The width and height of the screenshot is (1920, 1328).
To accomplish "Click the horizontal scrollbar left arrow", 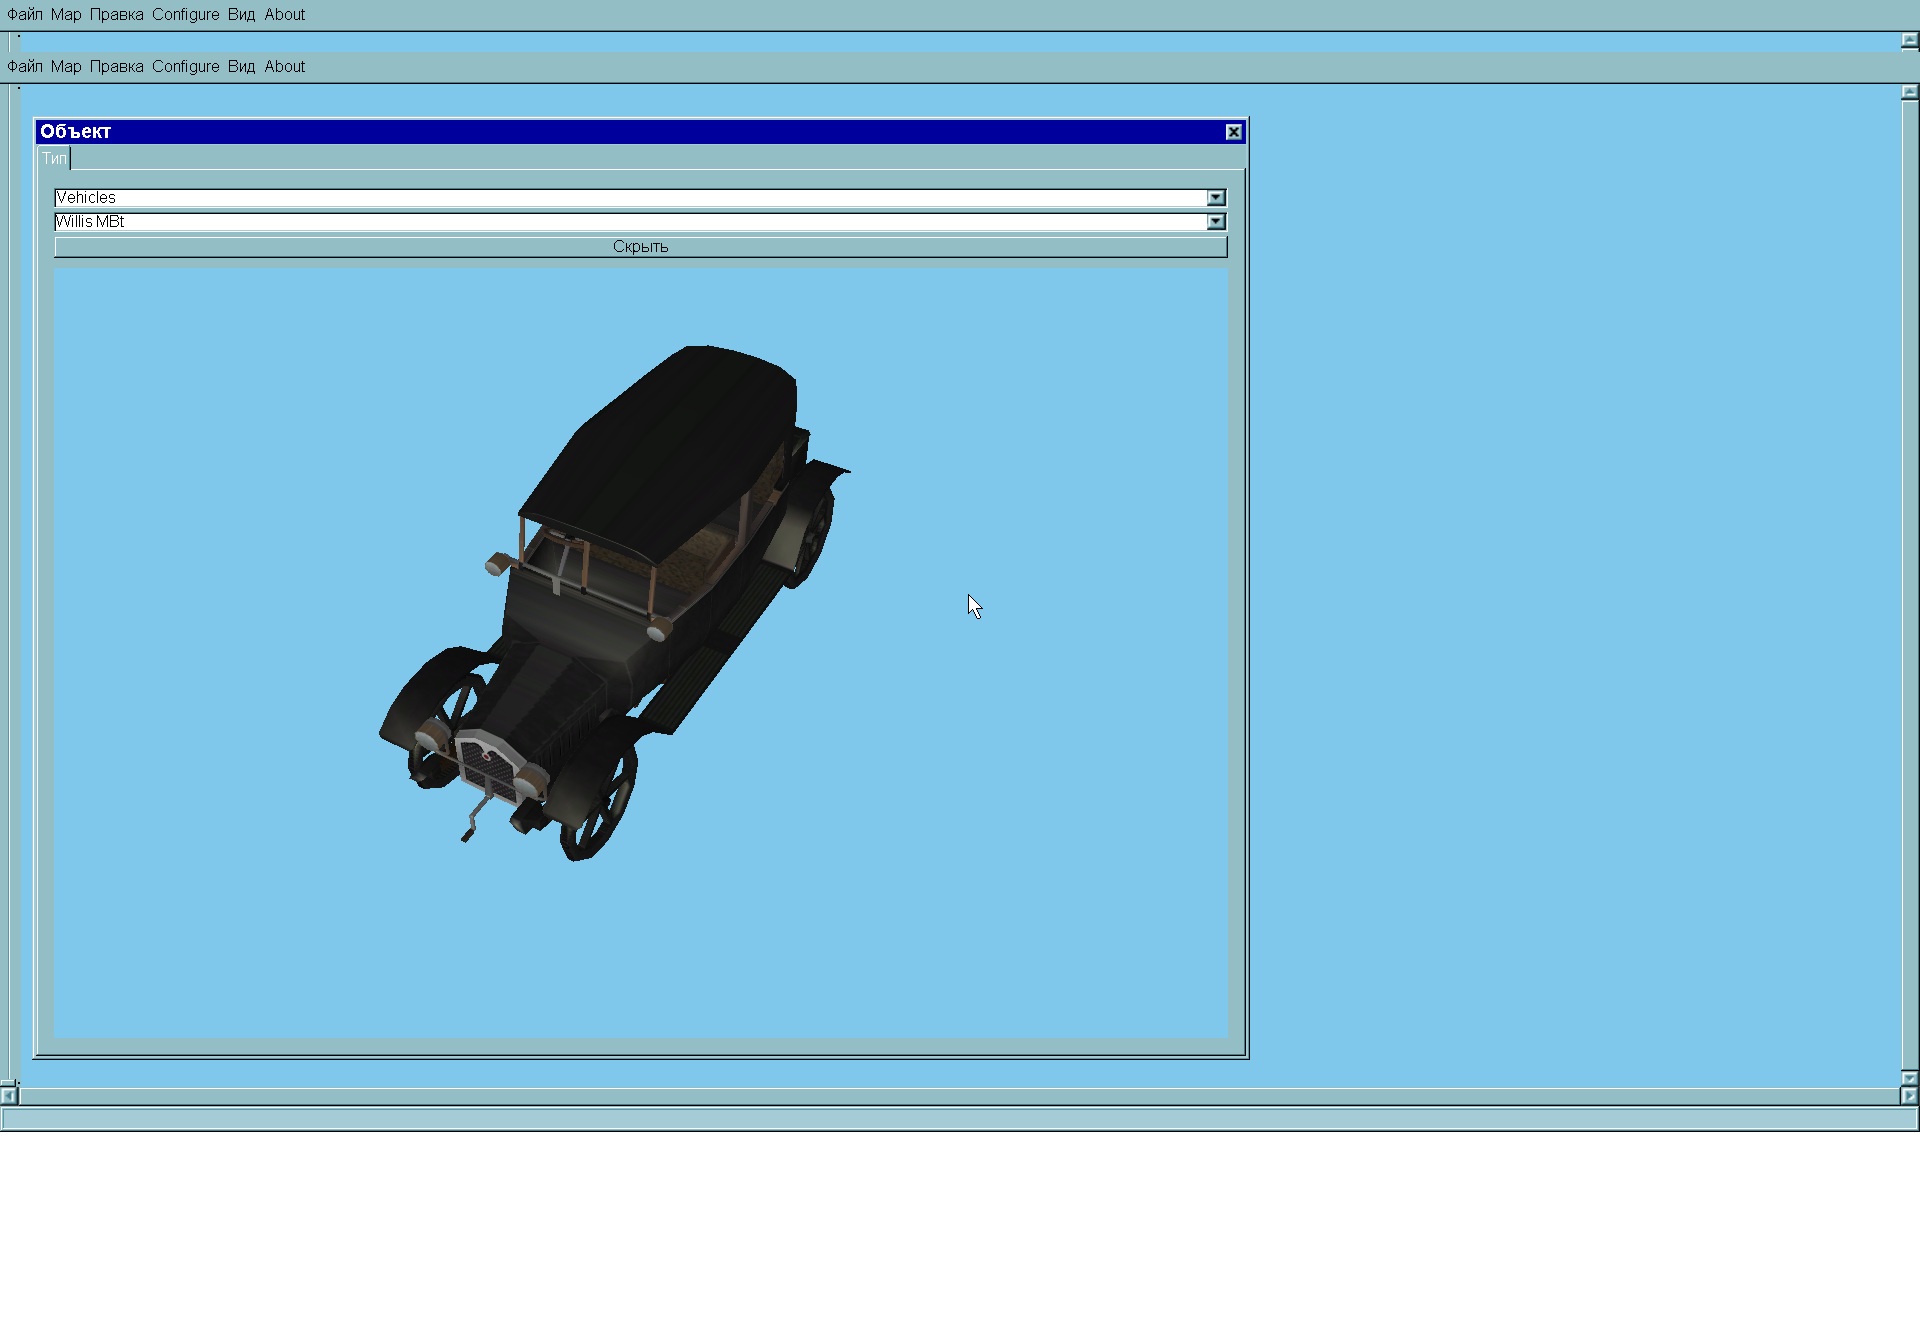I will [x=9, y=1096].
